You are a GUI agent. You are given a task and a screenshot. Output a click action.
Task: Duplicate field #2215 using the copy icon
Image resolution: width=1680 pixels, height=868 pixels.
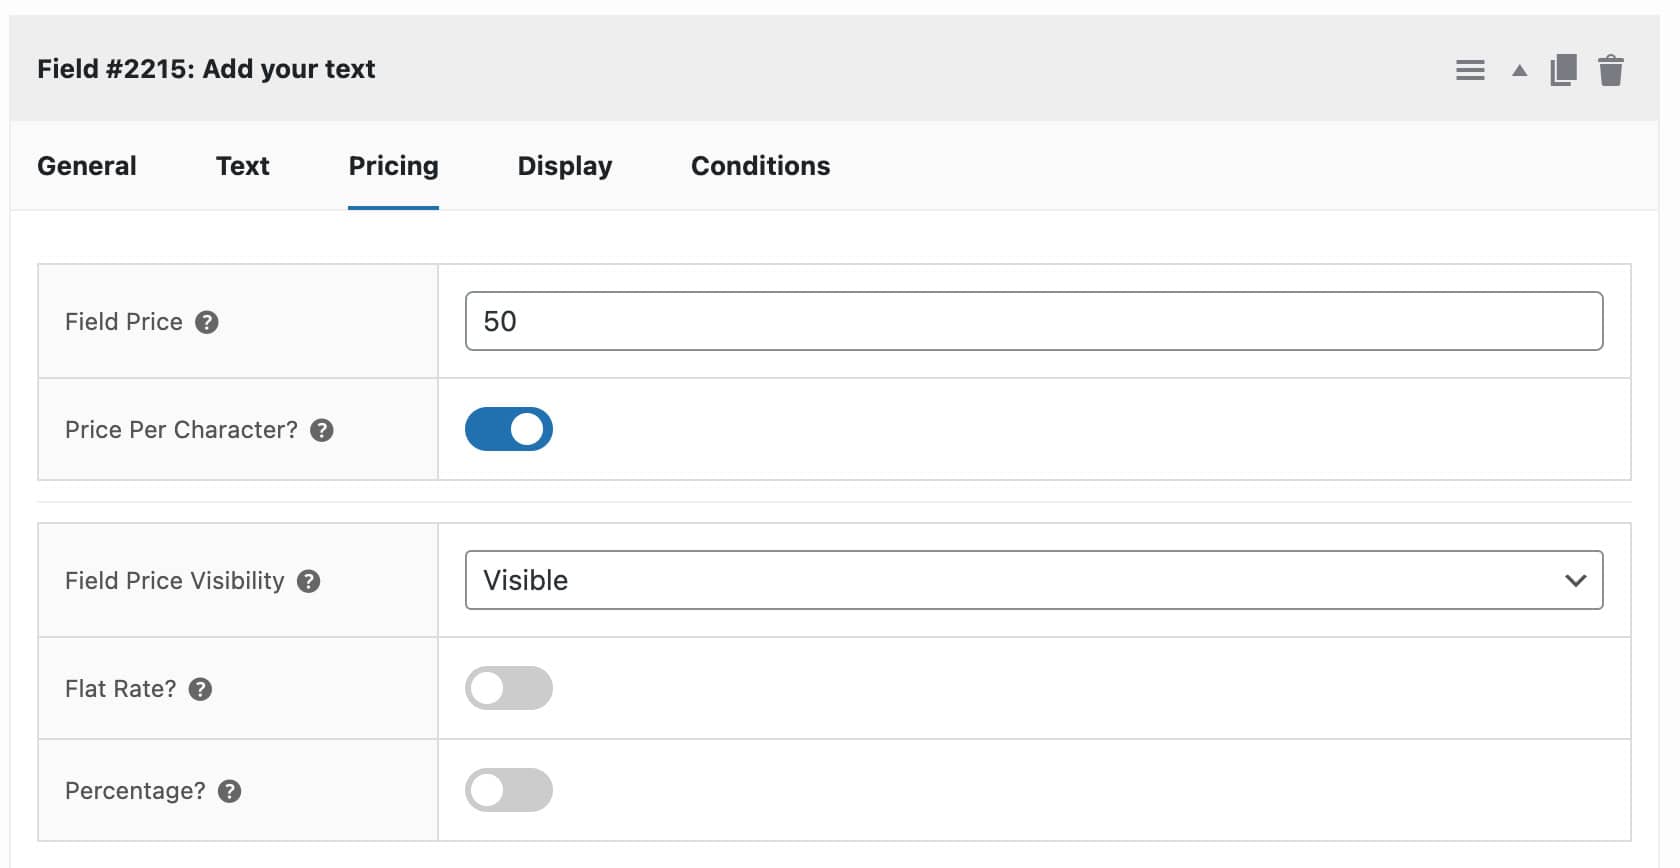click(x=1564, y=69)
